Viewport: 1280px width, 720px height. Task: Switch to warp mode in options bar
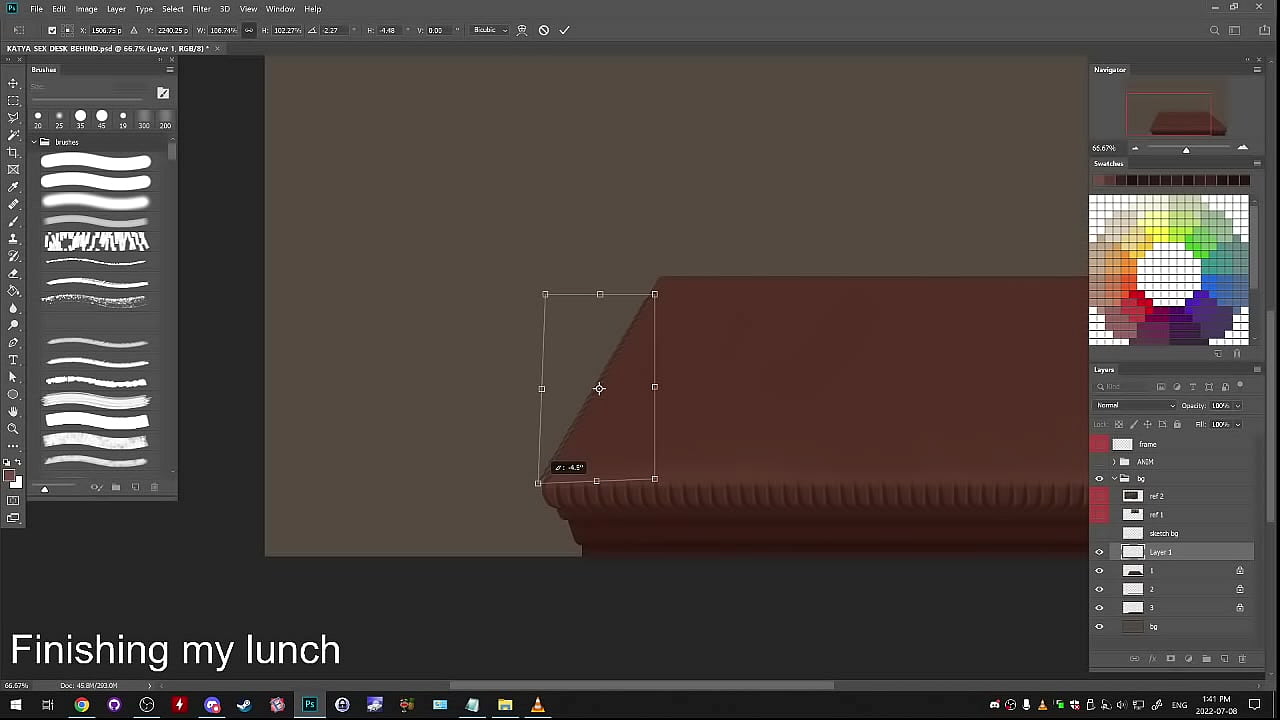(x=522, y=30)
